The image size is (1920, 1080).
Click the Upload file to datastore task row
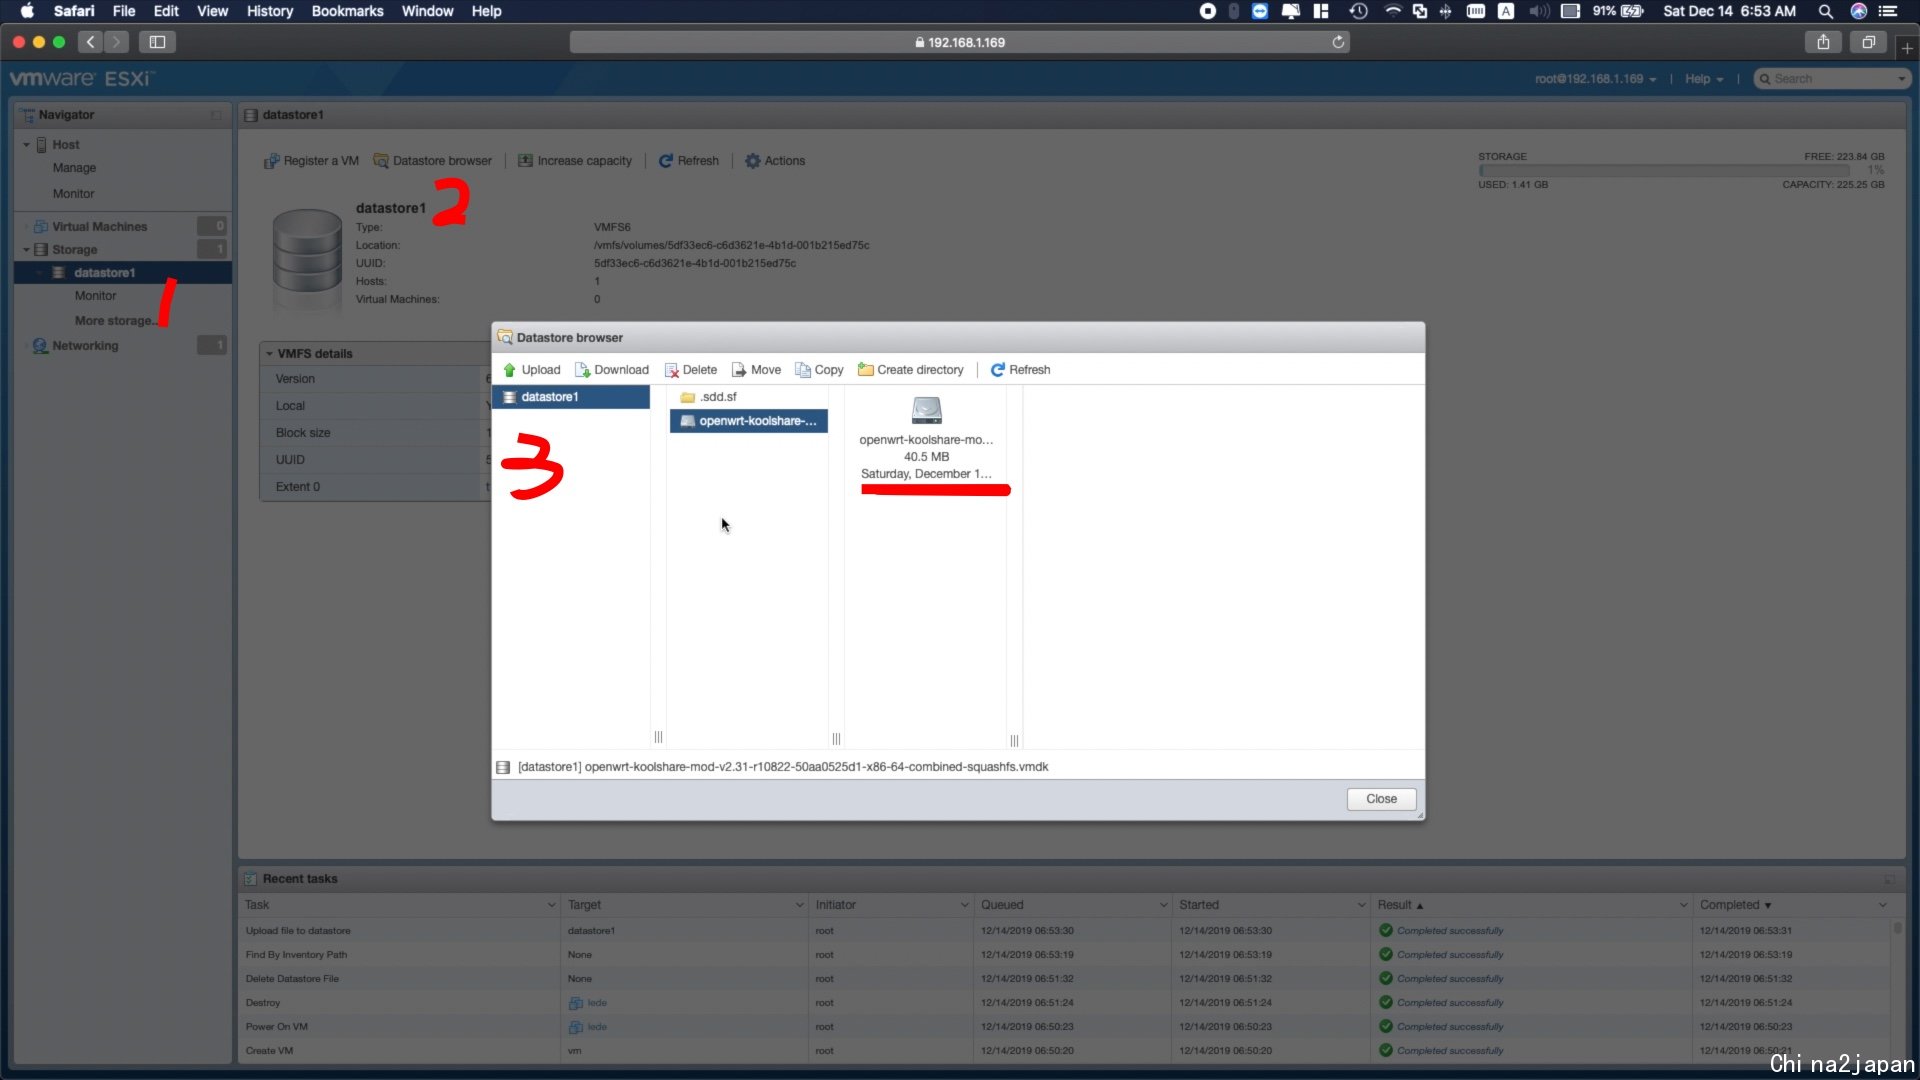pos(1064,931)
